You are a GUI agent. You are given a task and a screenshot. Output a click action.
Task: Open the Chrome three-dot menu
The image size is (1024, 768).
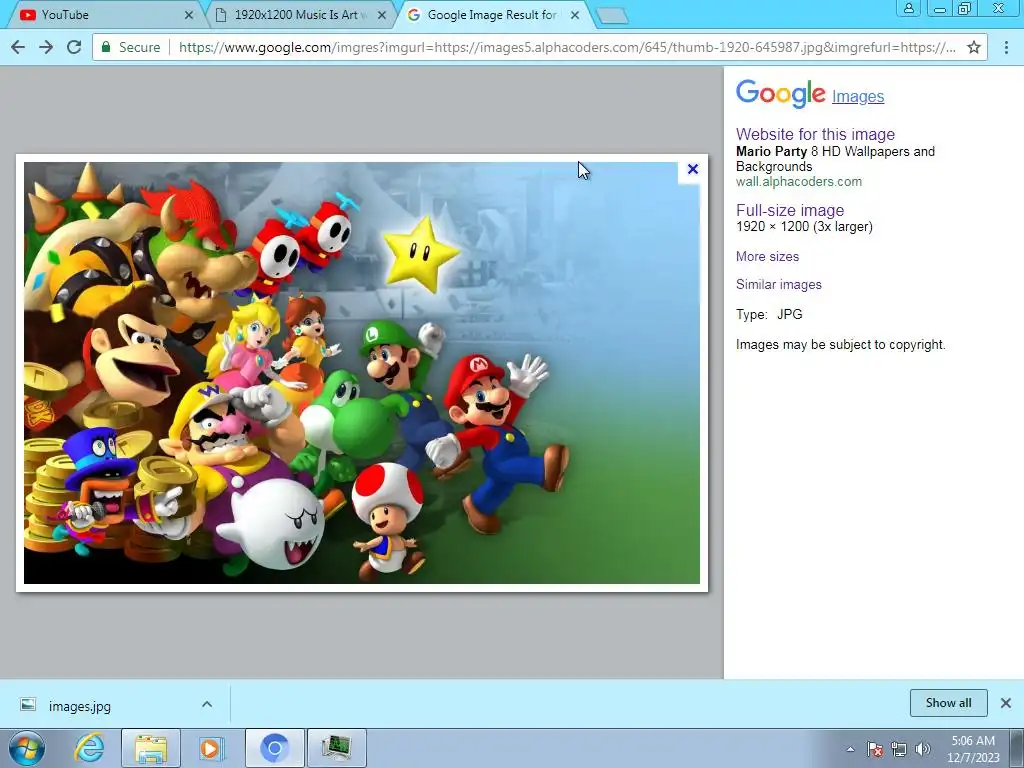(x=1006, y=47)
